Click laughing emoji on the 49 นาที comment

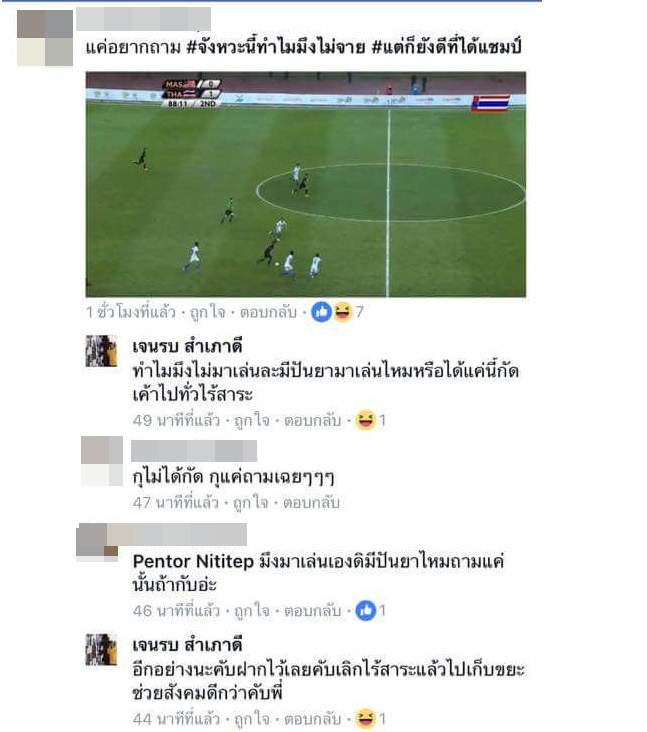[x=366, y=420]
